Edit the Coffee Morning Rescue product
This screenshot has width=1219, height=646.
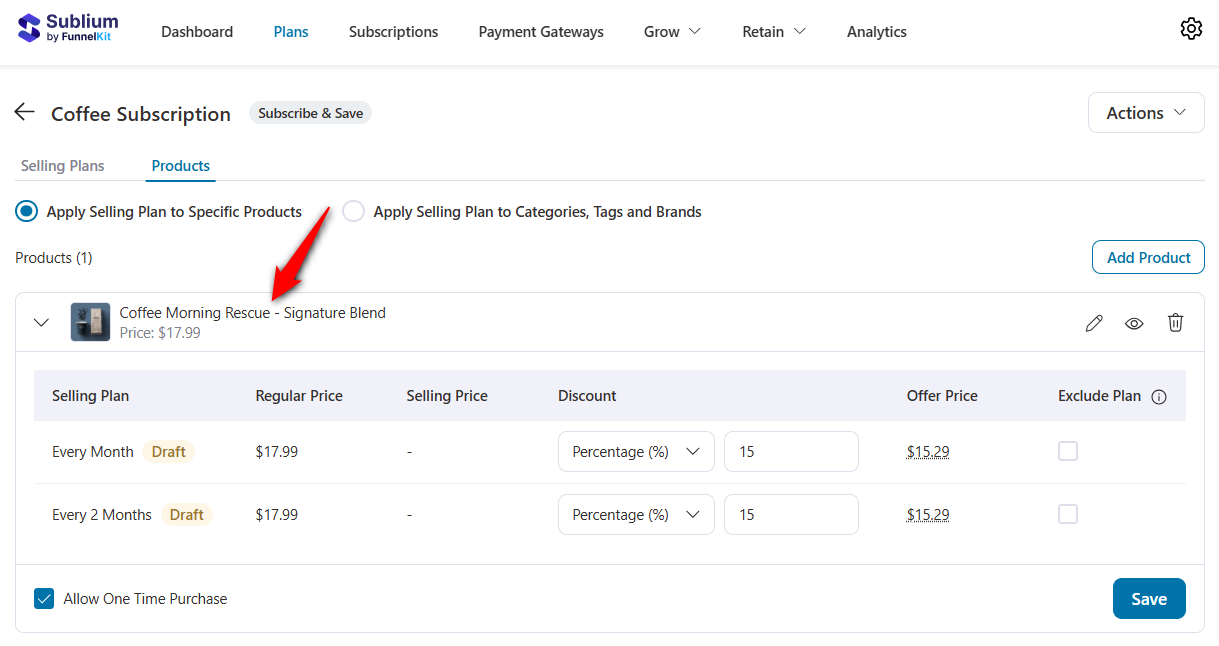[x=1093, y=322]
